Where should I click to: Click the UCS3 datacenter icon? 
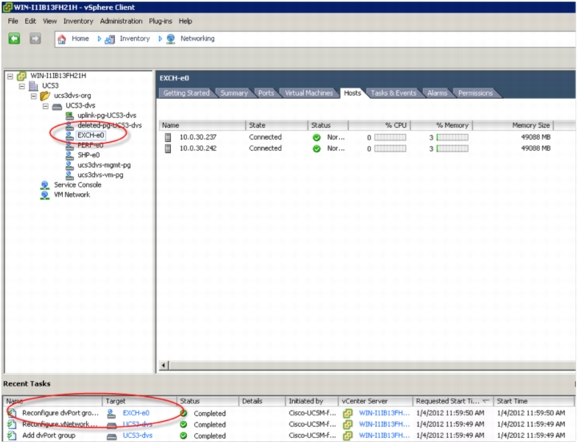pos(34,86)
